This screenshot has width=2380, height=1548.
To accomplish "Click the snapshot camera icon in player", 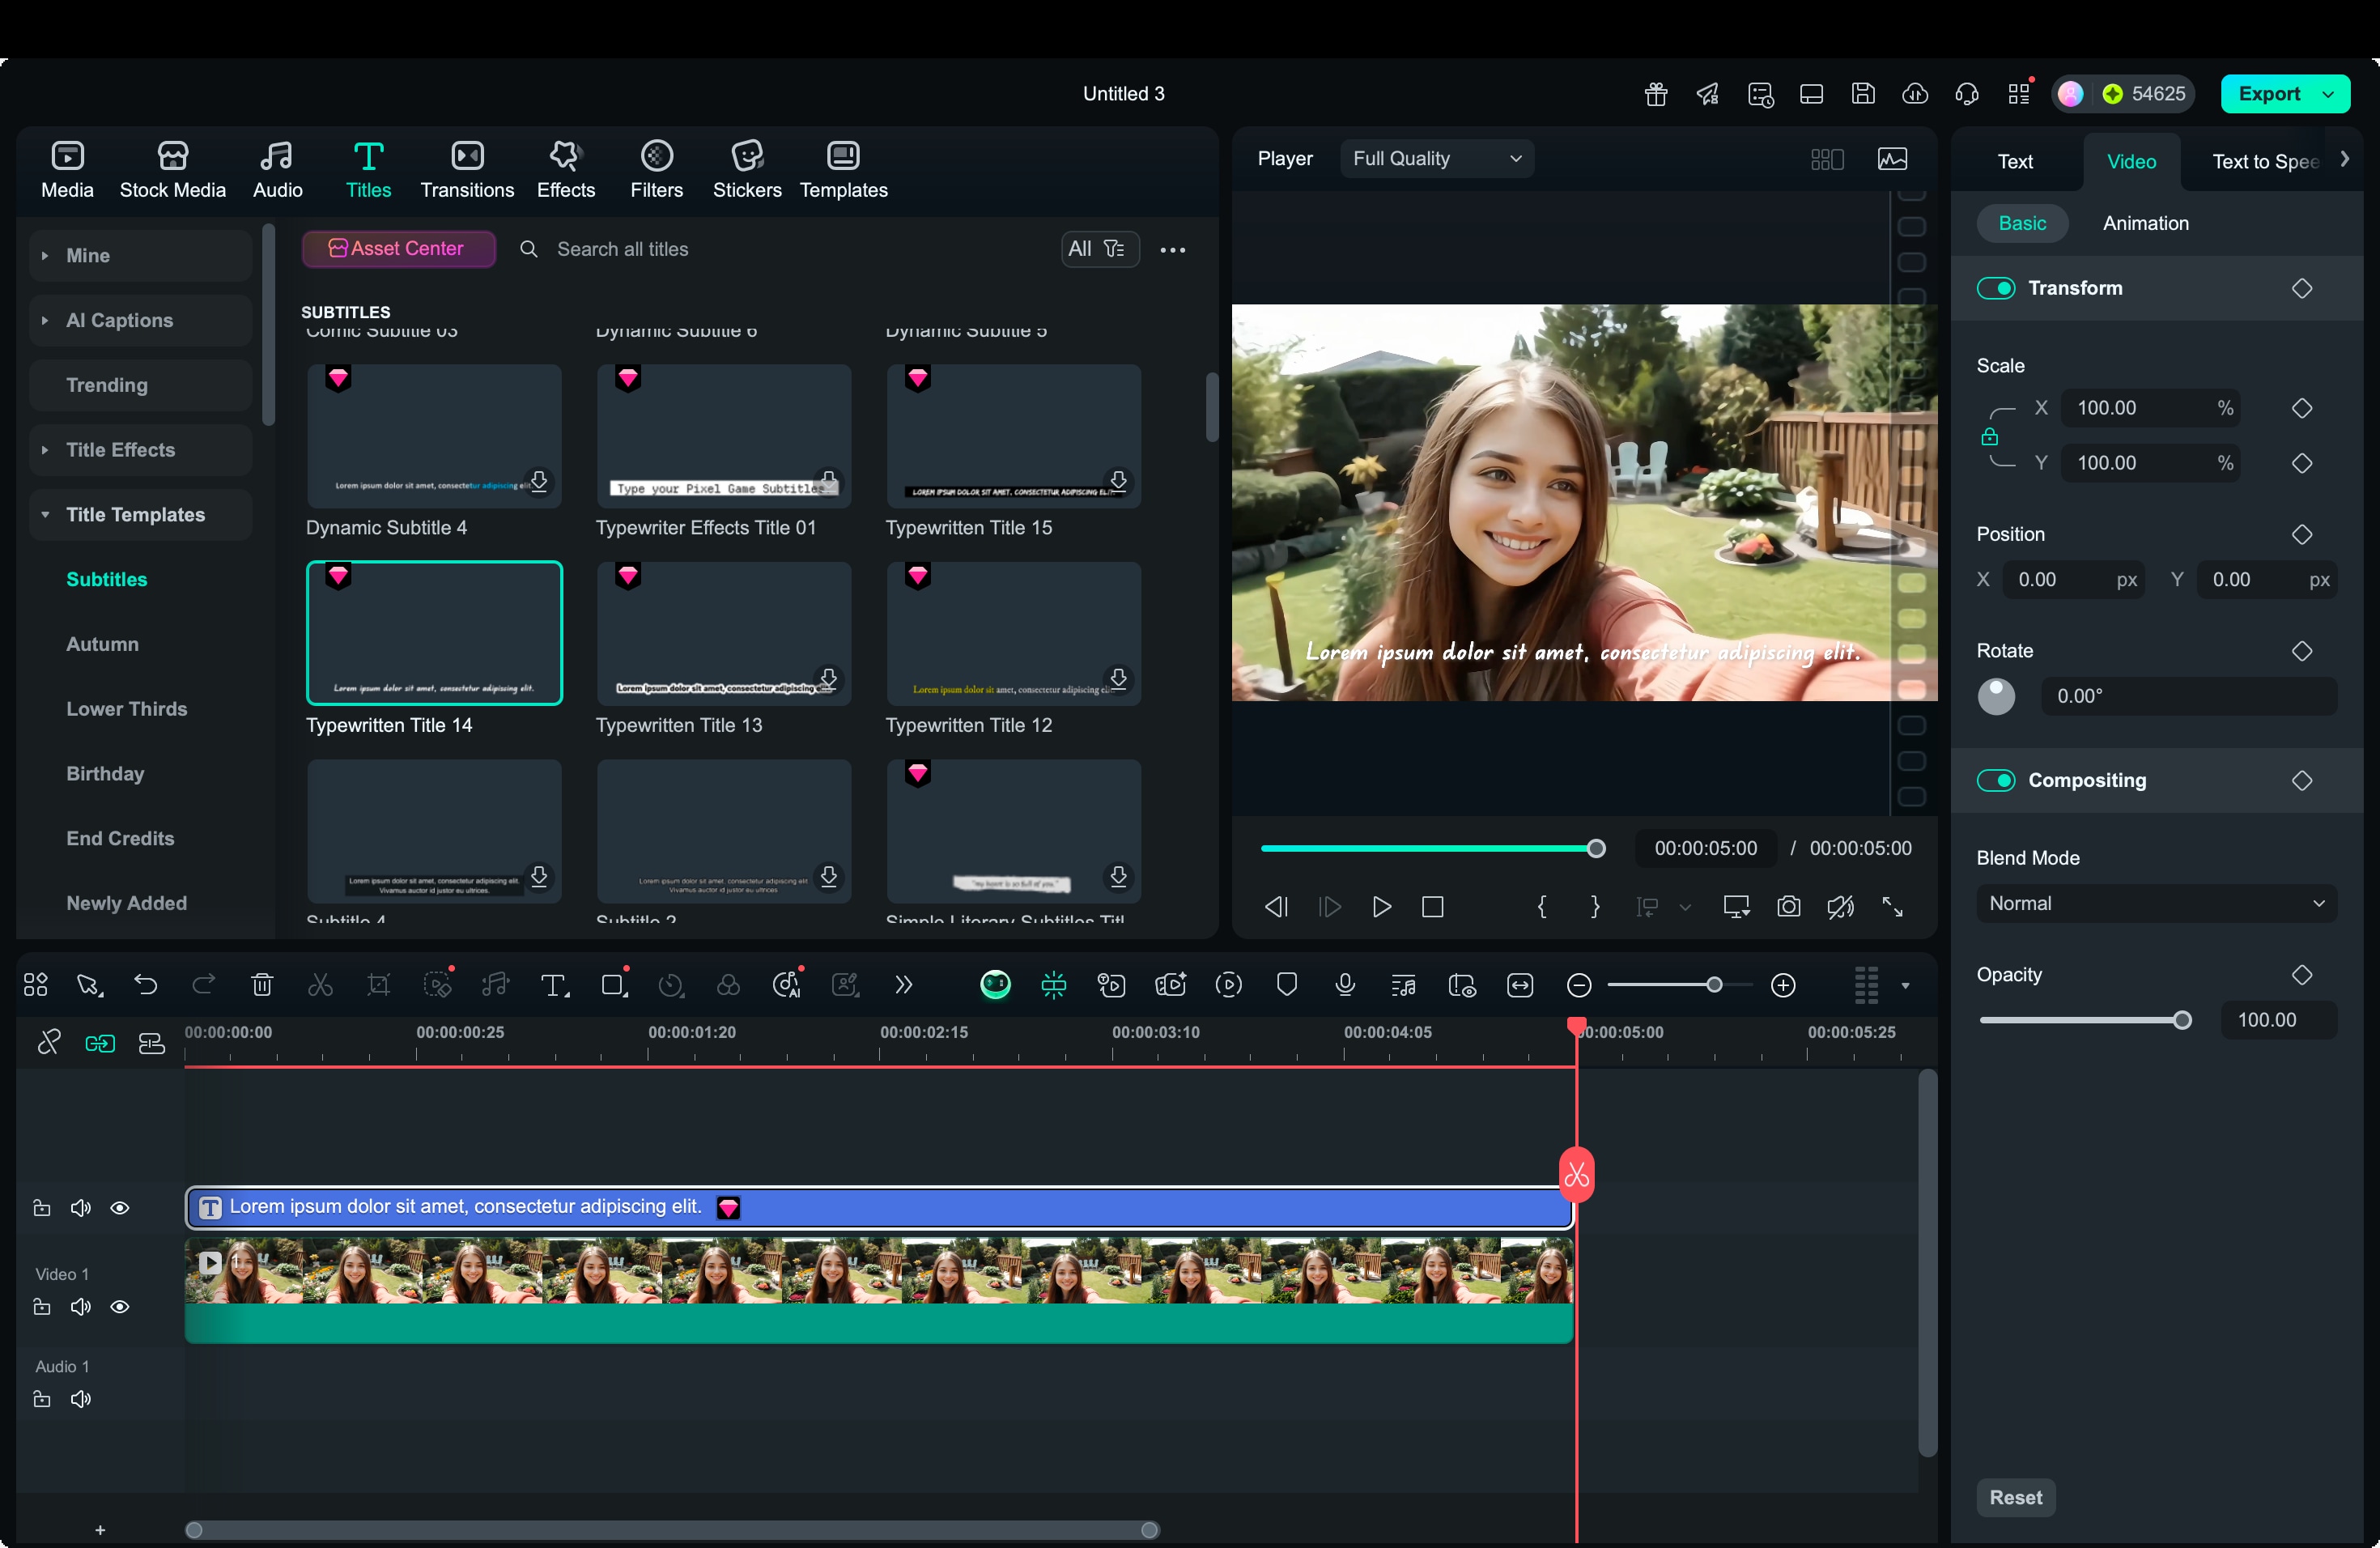I will (1788, 907).
